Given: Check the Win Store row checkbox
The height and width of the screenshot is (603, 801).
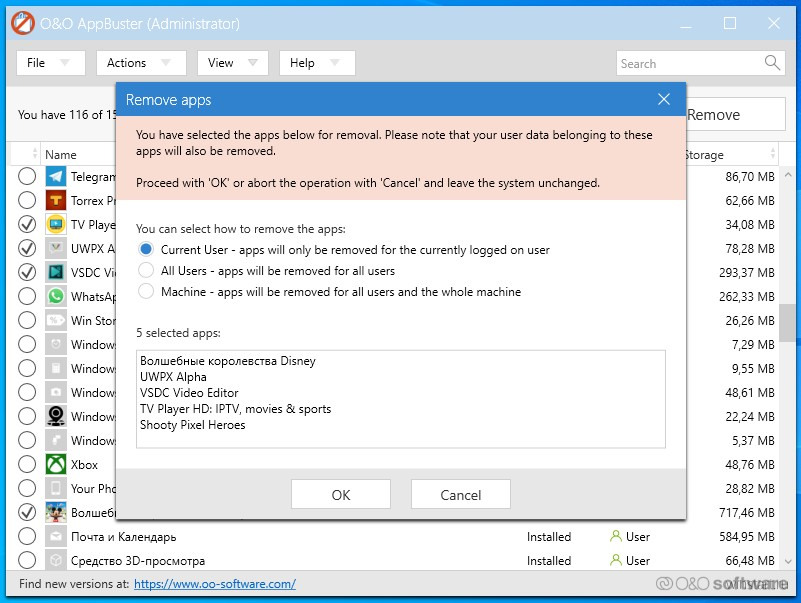Looking at the screenshot, I should click(27, 320).
